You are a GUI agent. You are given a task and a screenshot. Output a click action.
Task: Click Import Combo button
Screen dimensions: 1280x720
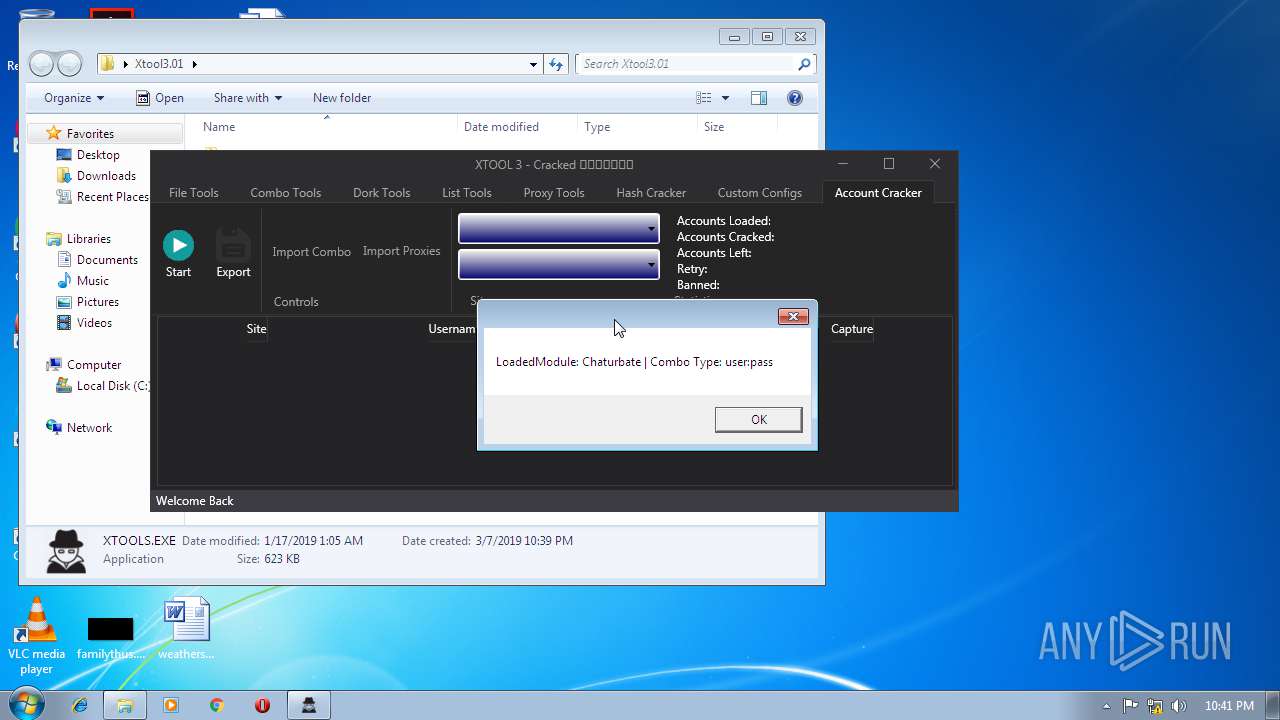311,252
